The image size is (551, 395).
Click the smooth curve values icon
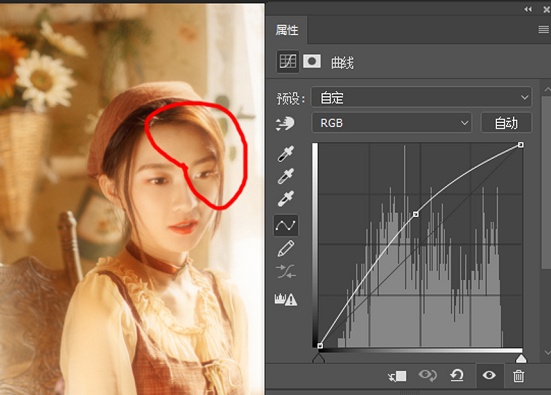point(286,272)
